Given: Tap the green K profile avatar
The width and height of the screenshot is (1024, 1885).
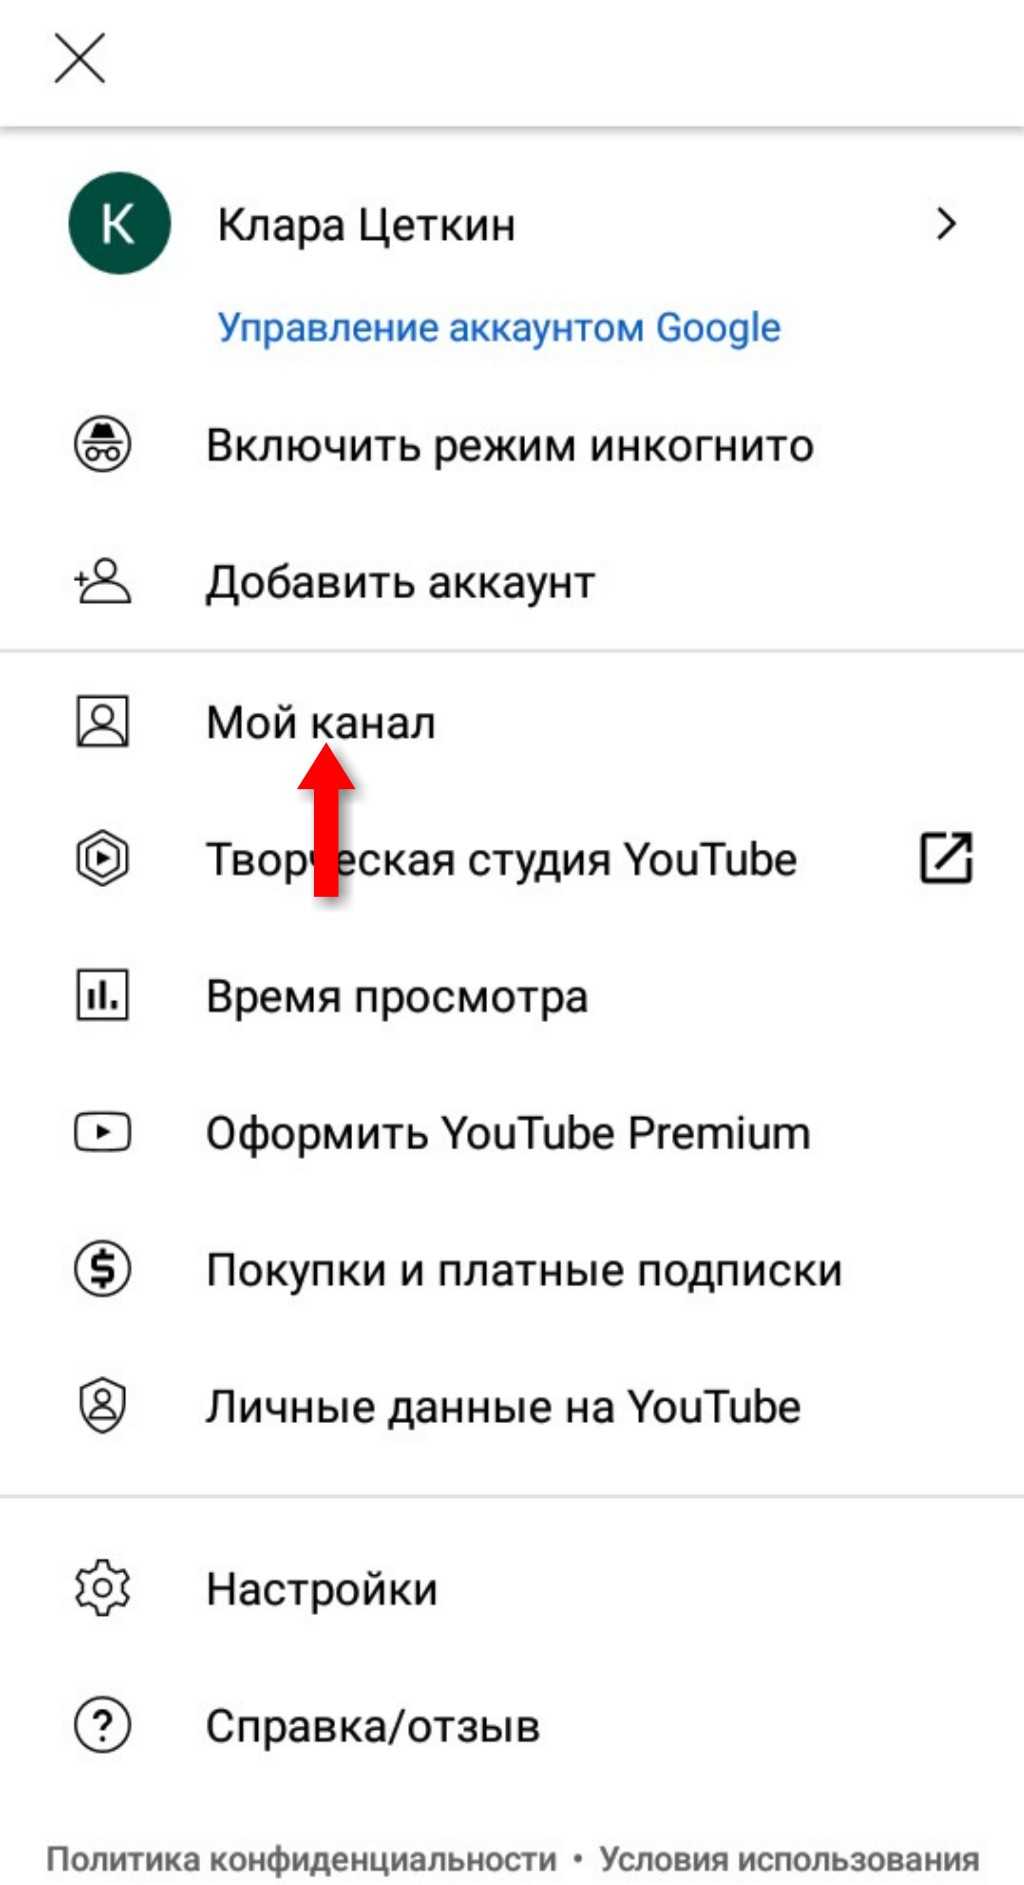Looking at the screenshot, I should [x=119, y=223].
